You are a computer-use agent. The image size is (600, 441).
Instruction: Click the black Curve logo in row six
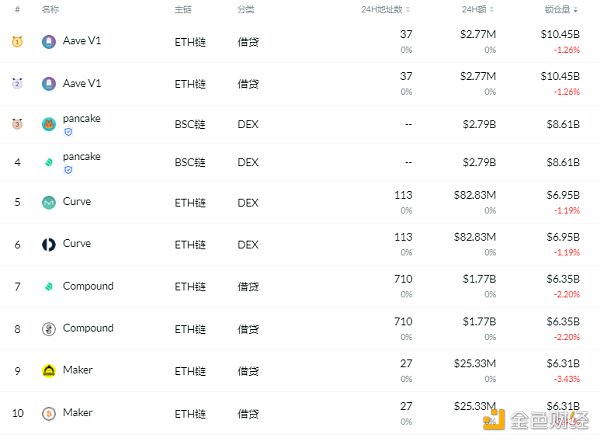49,244
